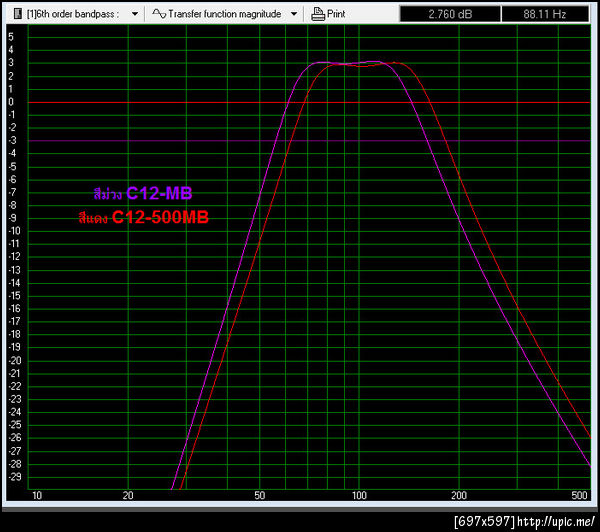Click the 50 Hz frequency axis label

[259, 496]
